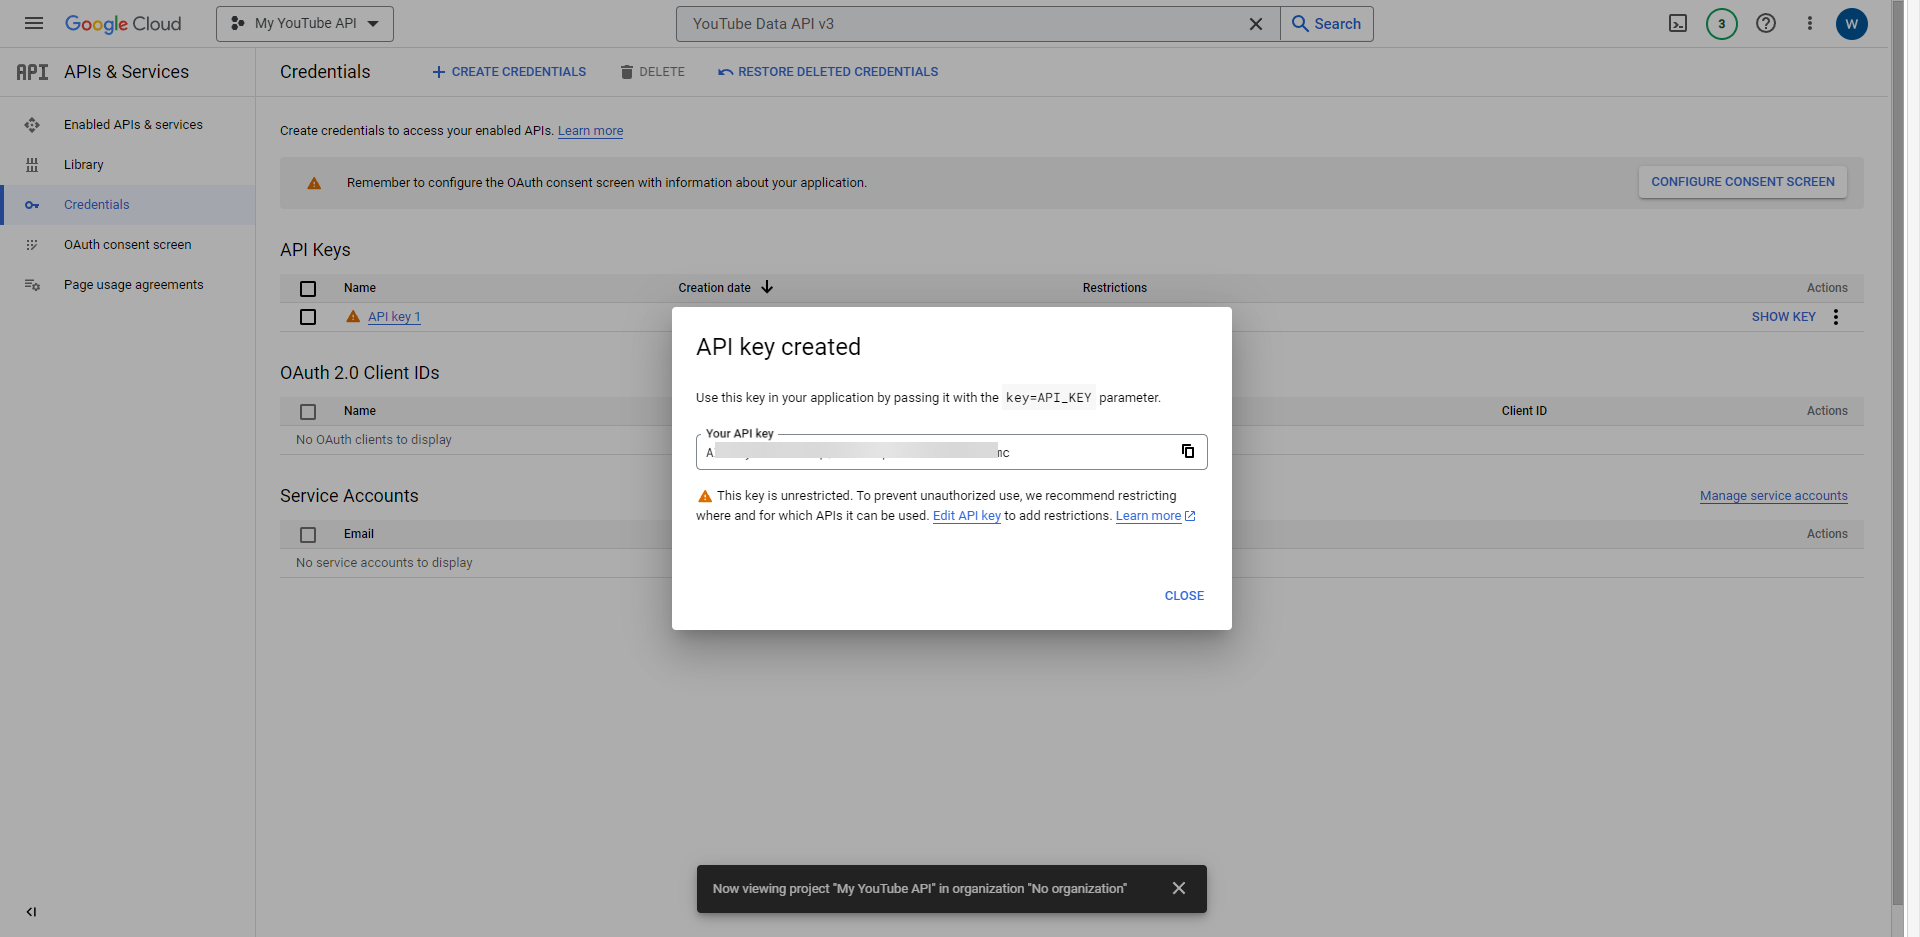
Task: Open the Edit API key link
Action: point(966,515)
